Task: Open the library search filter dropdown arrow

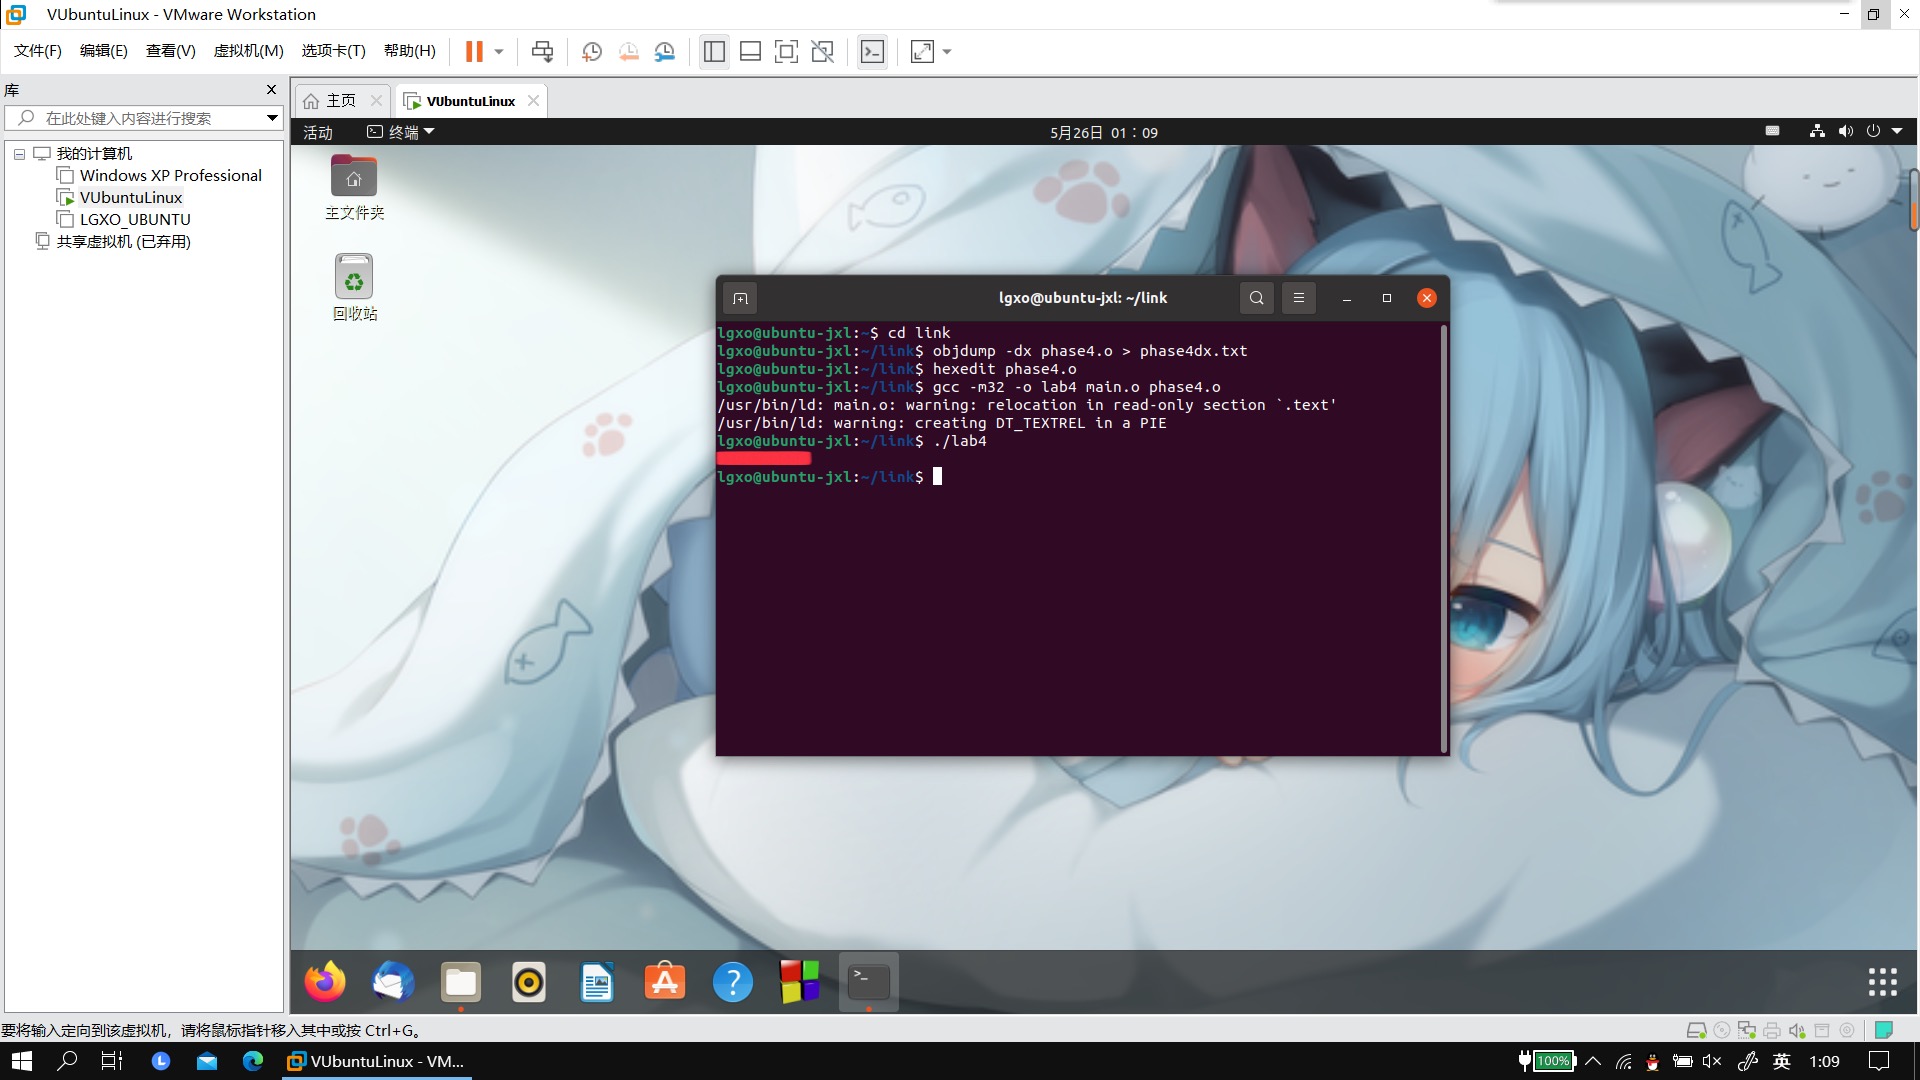Action: click(272, 118)
